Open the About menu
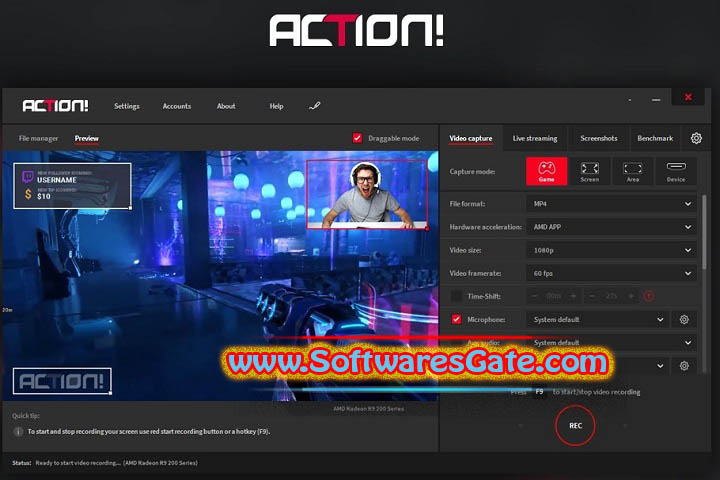Screen dimensions: 720x480 tap(226, 106)
